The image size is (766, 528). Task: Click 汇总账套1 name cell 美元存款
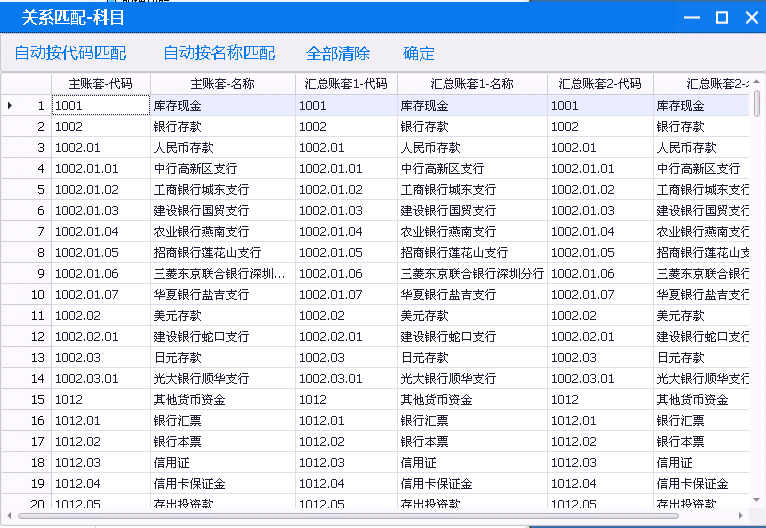[472, 316]
